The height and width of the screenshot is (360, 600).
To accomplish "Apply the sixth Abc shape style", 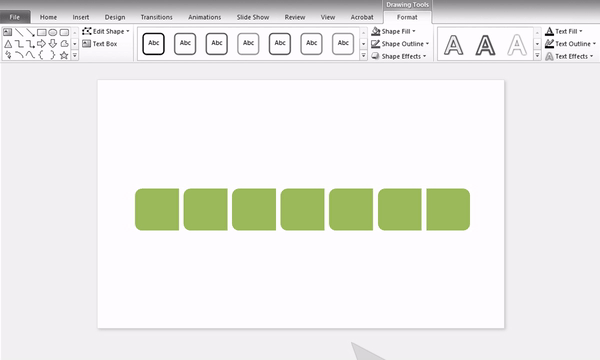I will tap(311, 44).
